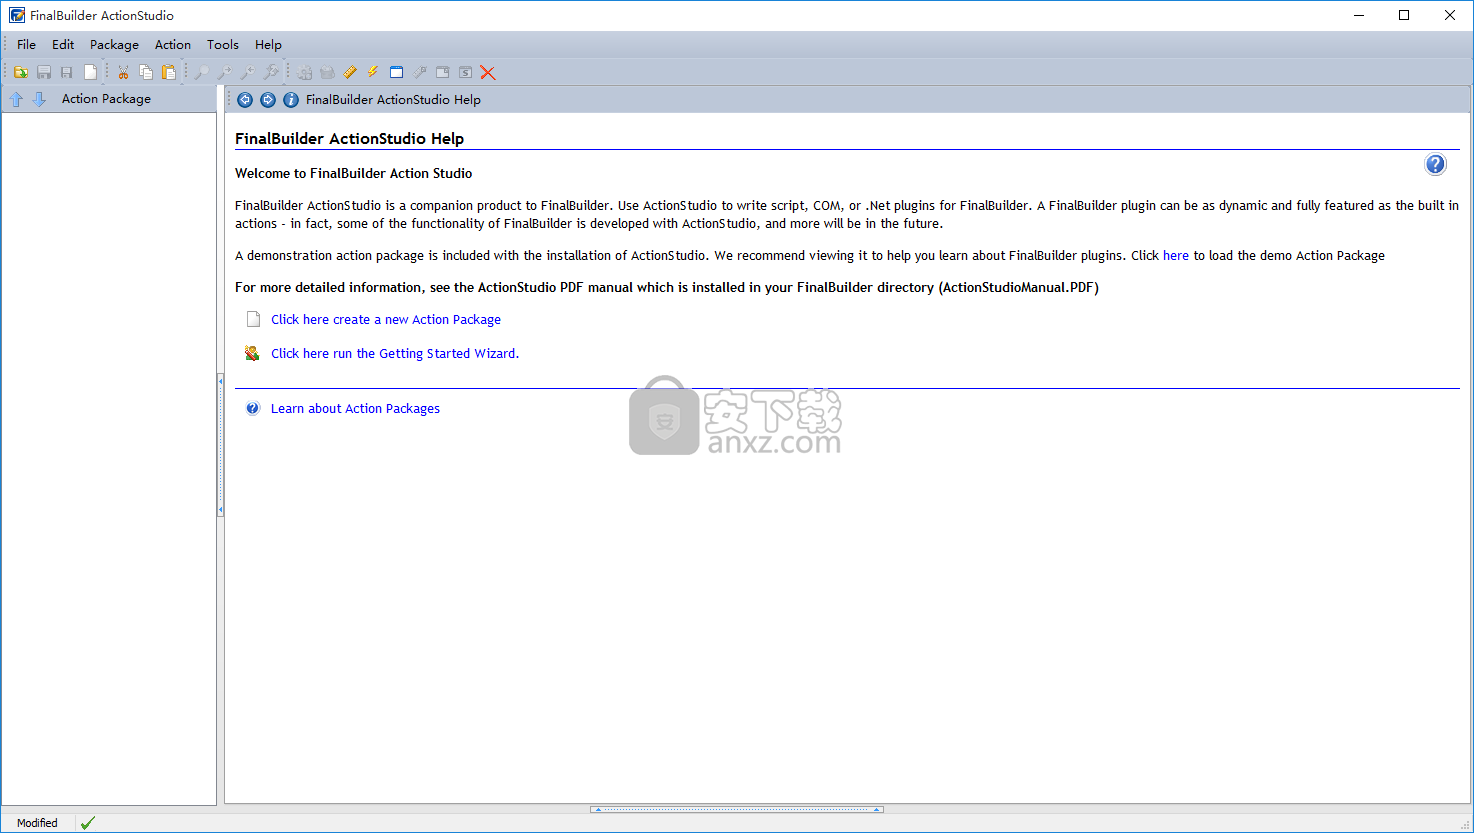Click the bottom horizontal splitter handle

pos(737,809)
